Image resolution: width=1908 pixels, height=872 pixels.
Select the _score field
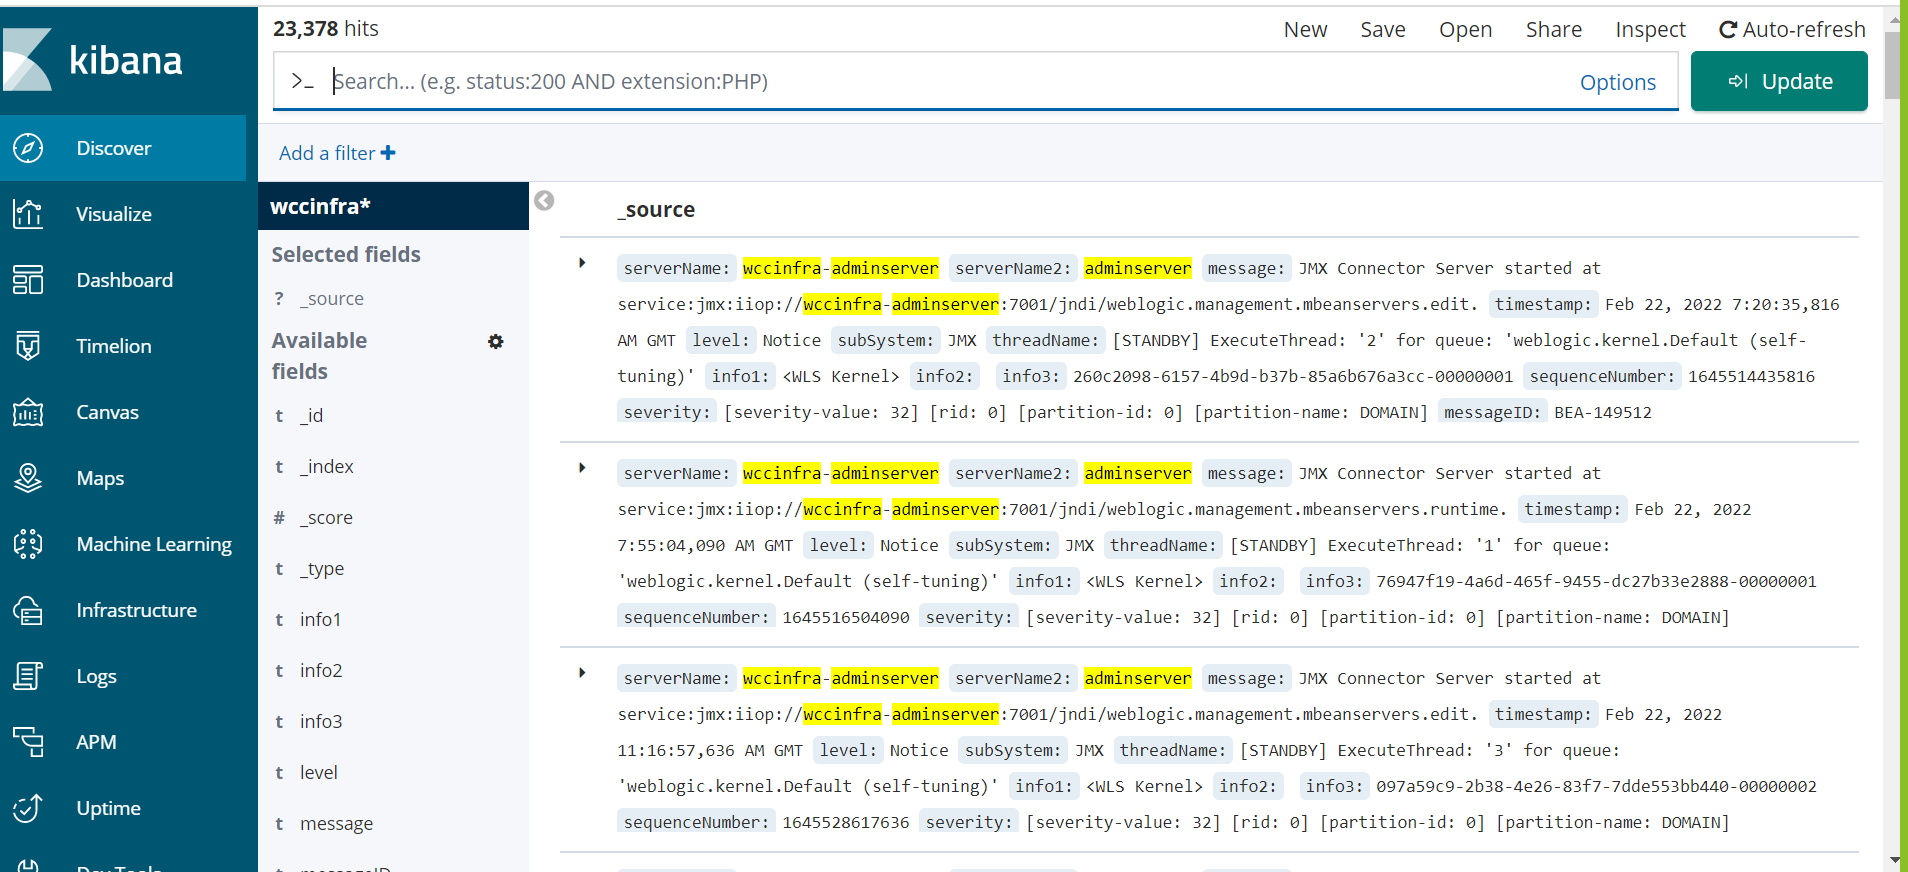click(x=327, y=518)
